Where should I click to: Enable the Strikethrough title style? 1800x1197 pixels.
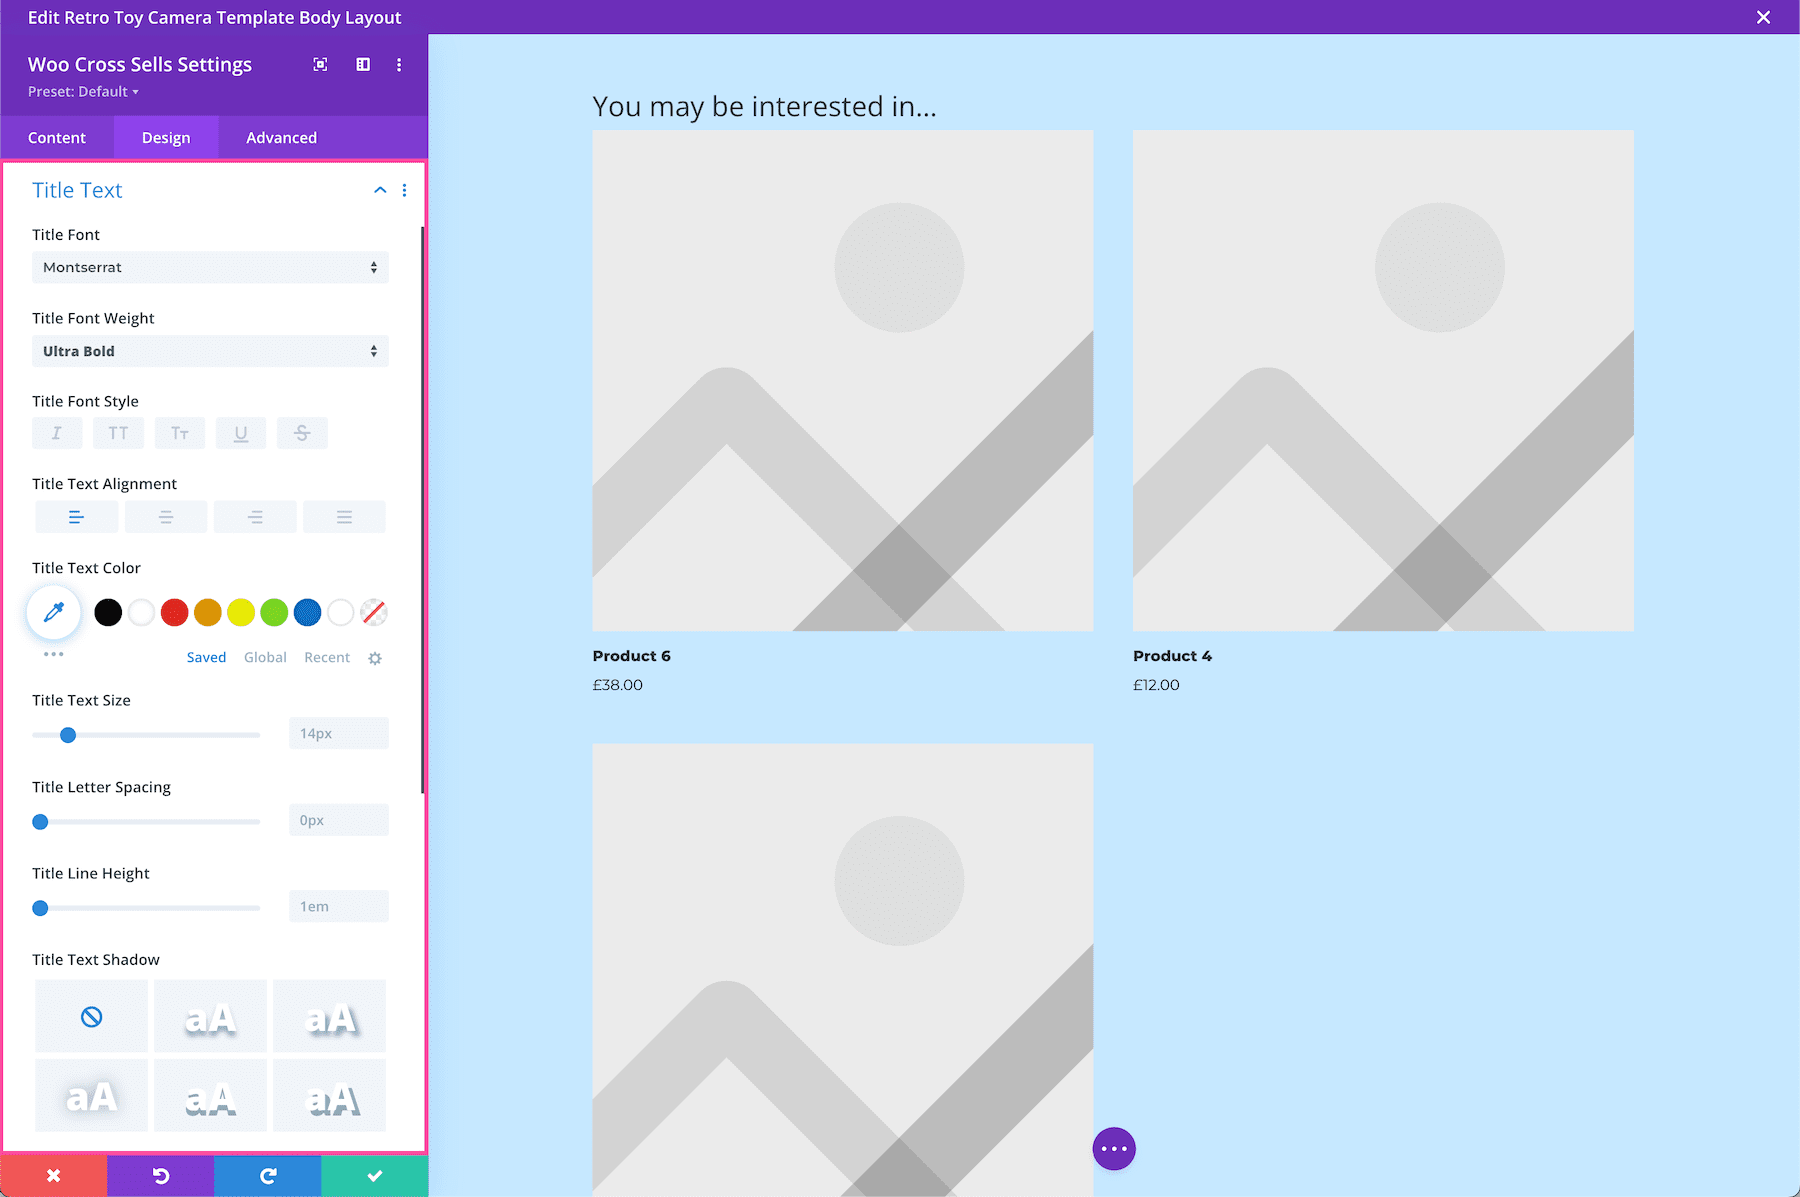click(302, 433)
